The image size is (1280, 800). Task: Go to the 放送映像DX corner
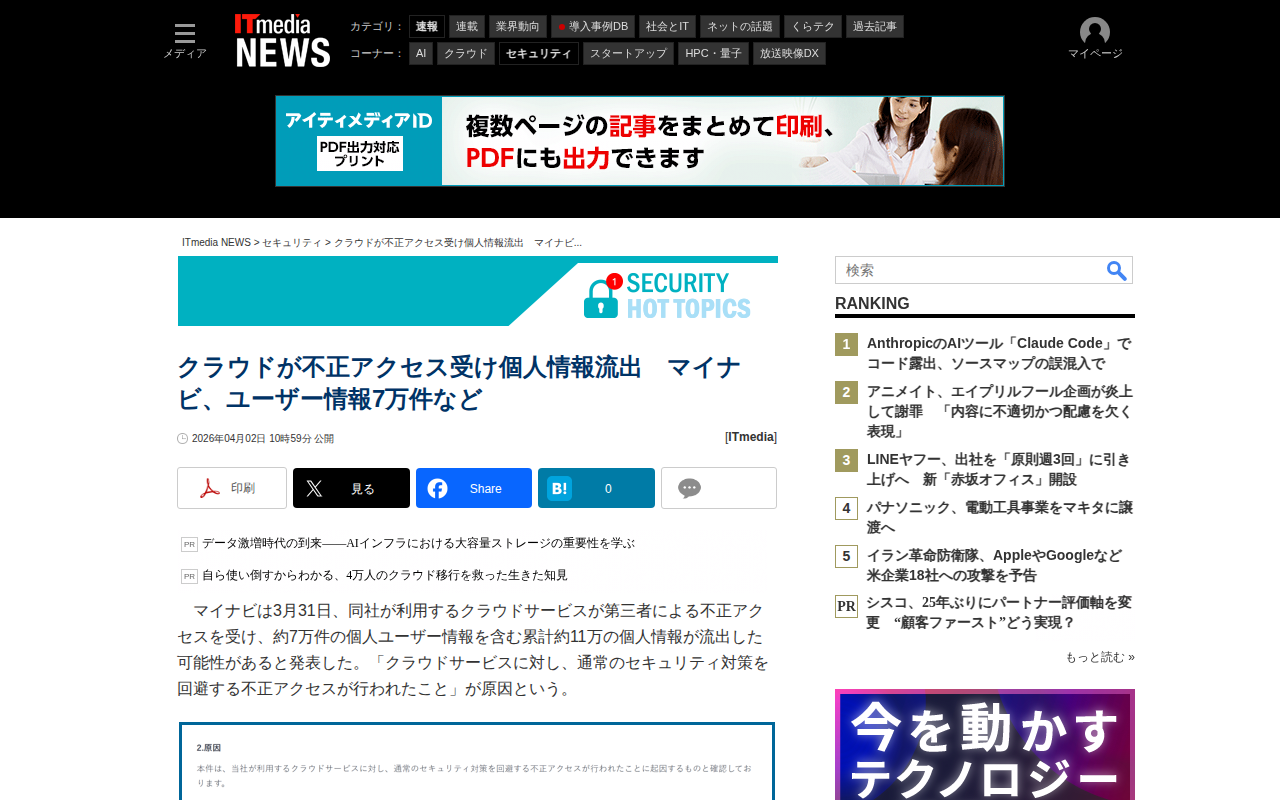789,54
